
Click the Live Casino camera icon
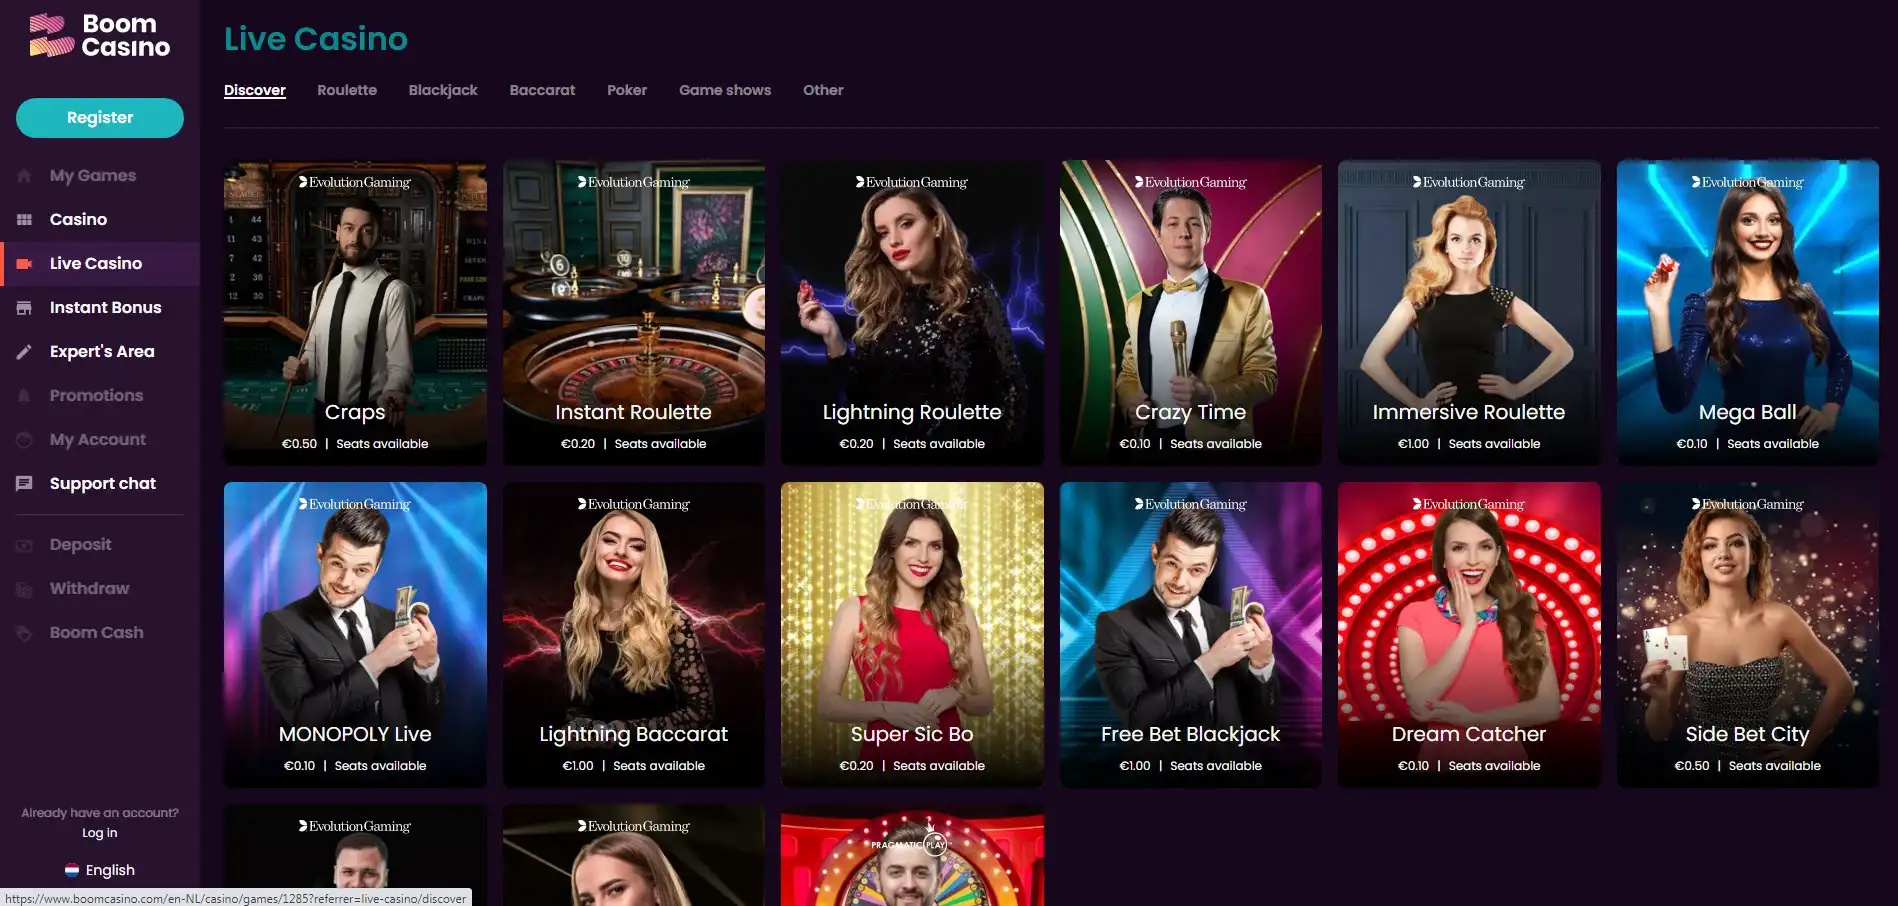[x=24, y=264]
